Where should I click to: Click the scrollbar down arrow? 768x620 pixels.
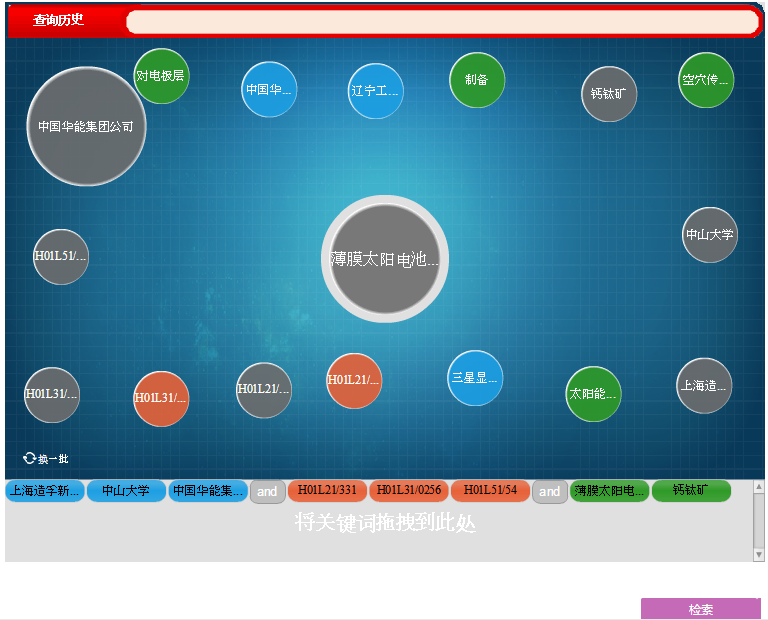click(x=759, y=554)
